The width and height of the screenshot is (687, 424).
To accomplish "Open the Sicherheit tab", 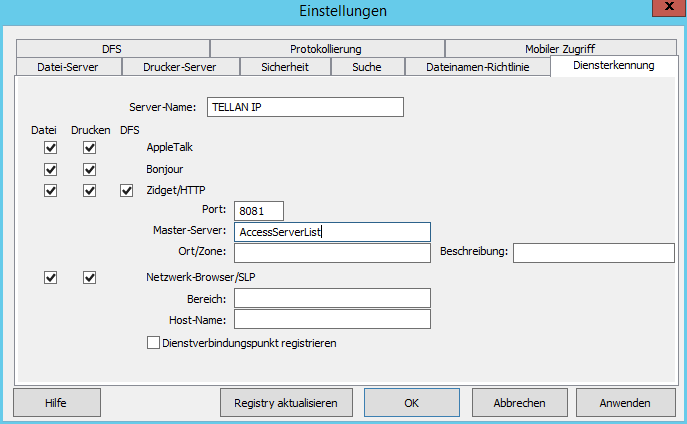I will 285,67.
